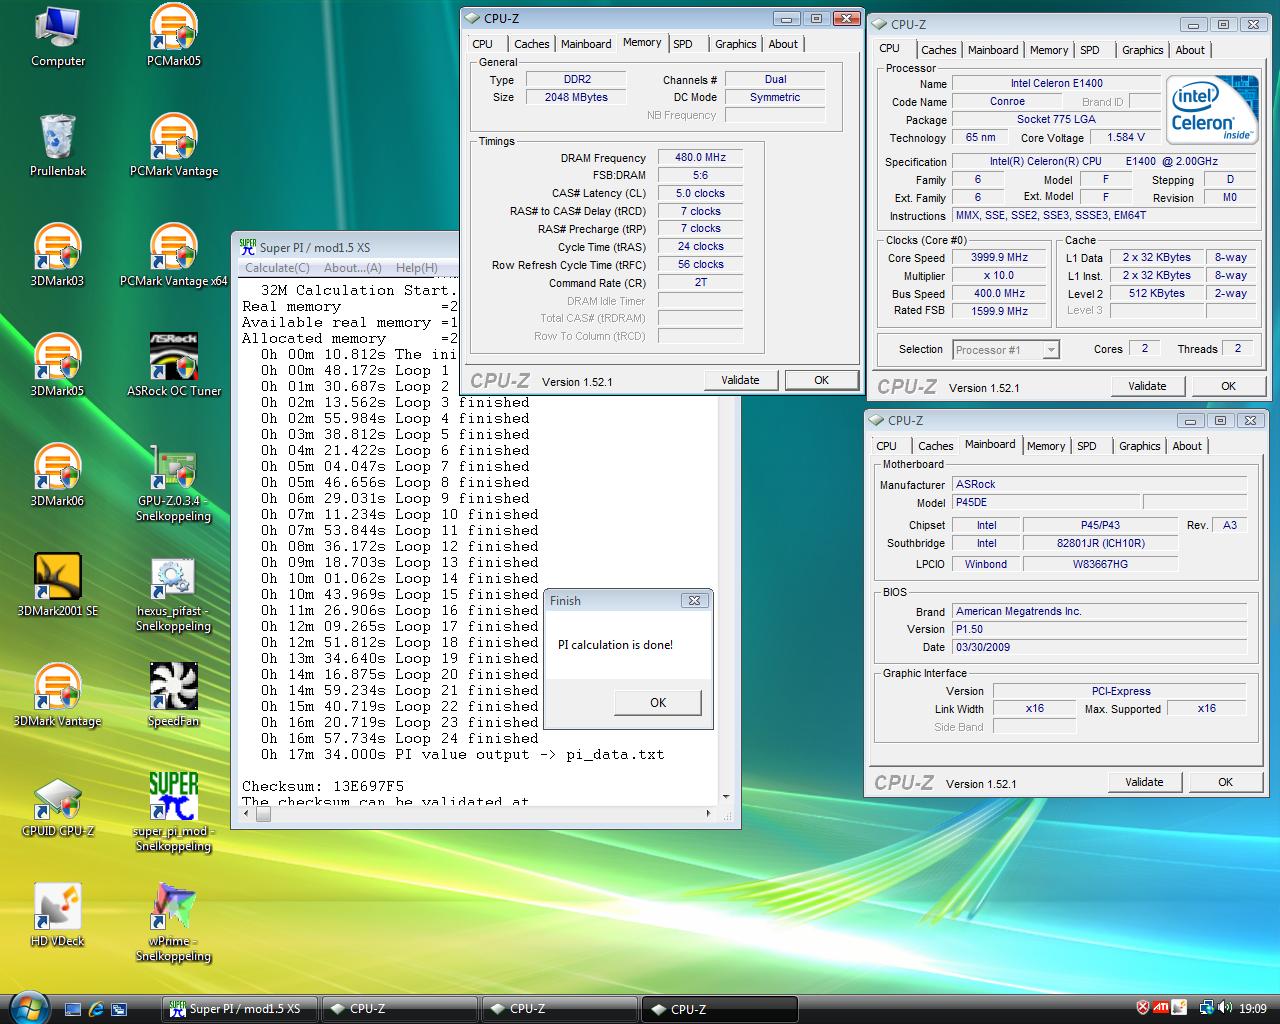The image size is (1280, 1024).
Task: Open GPU-Z.0.3.4 shortcut
Action: coord(173,484)
